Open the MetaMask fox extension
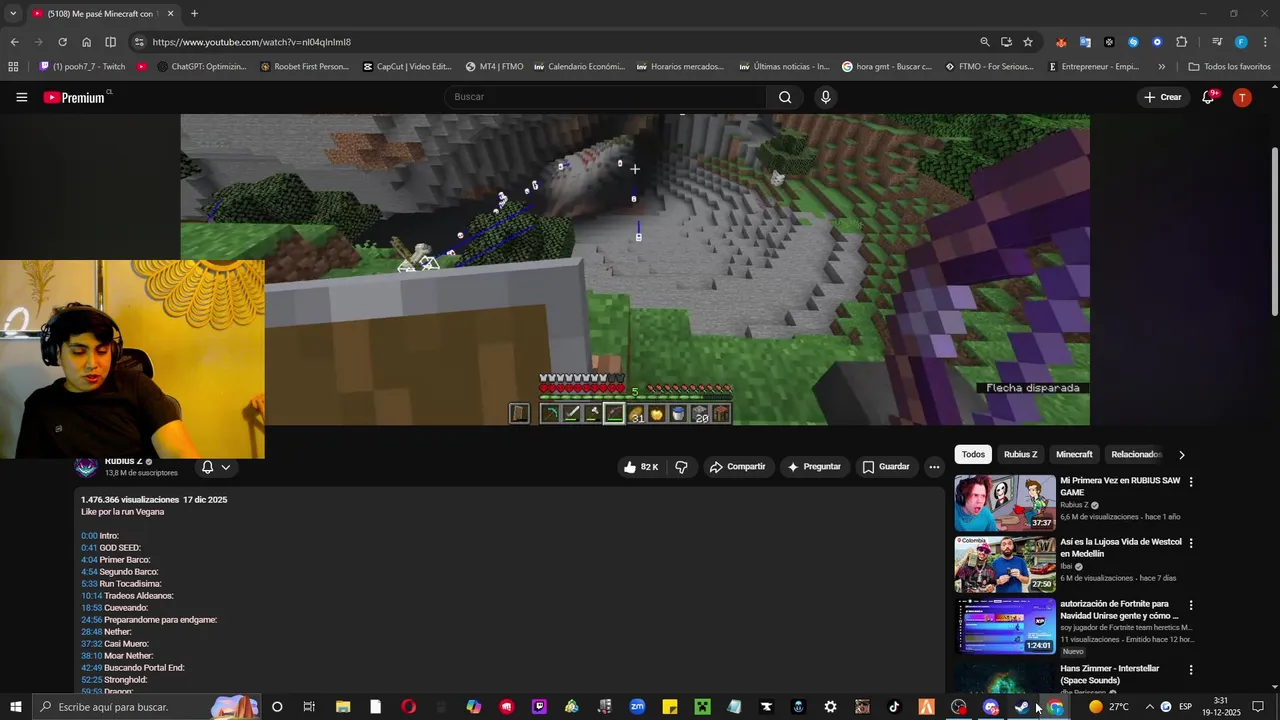This screenshot has width=1280, height=720. tap(1061, 42)
